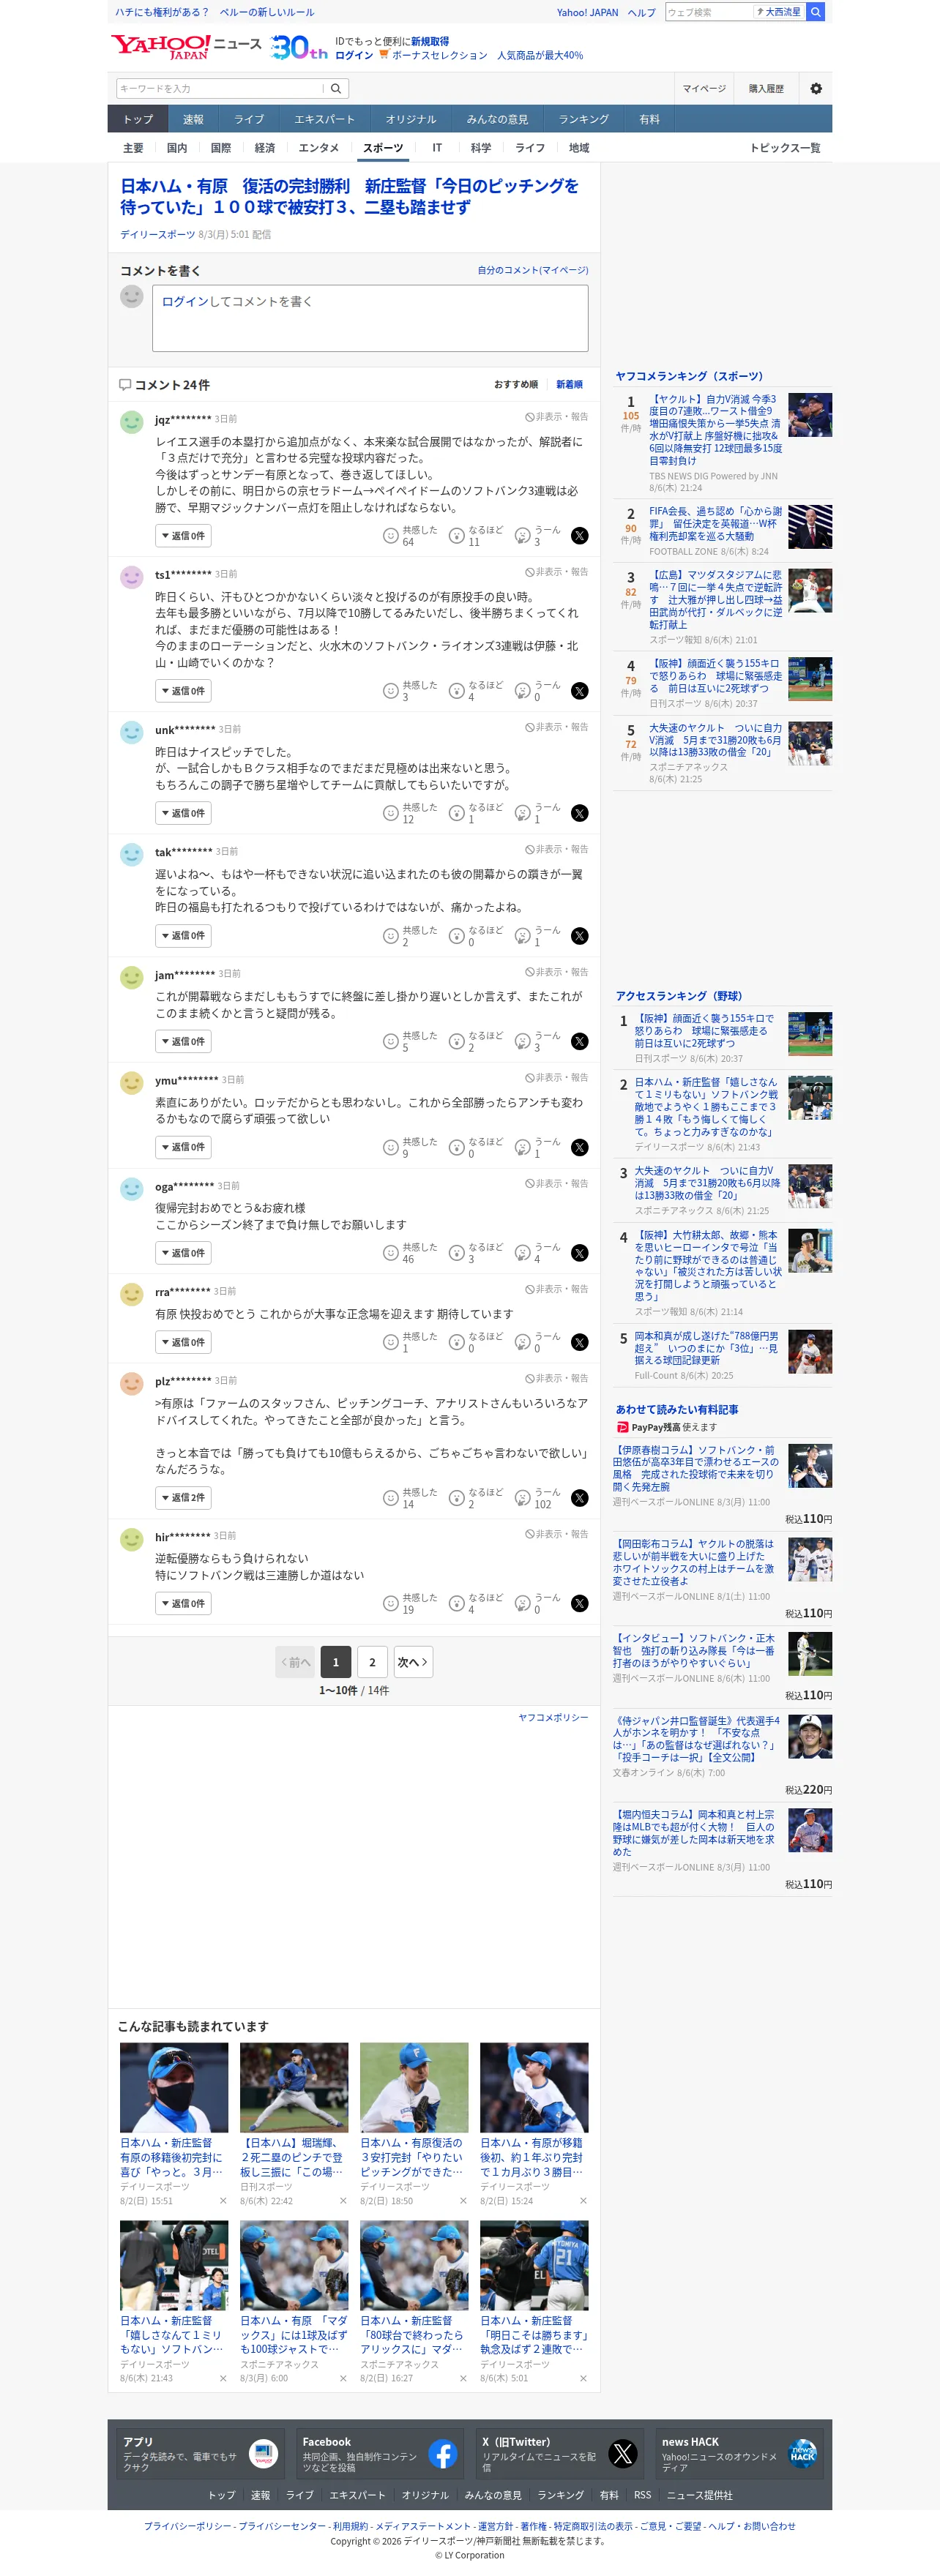Open settings via the gear icon
This screenshot has height=2576, width=940.
pyautogui.click(x=816, y=89)
